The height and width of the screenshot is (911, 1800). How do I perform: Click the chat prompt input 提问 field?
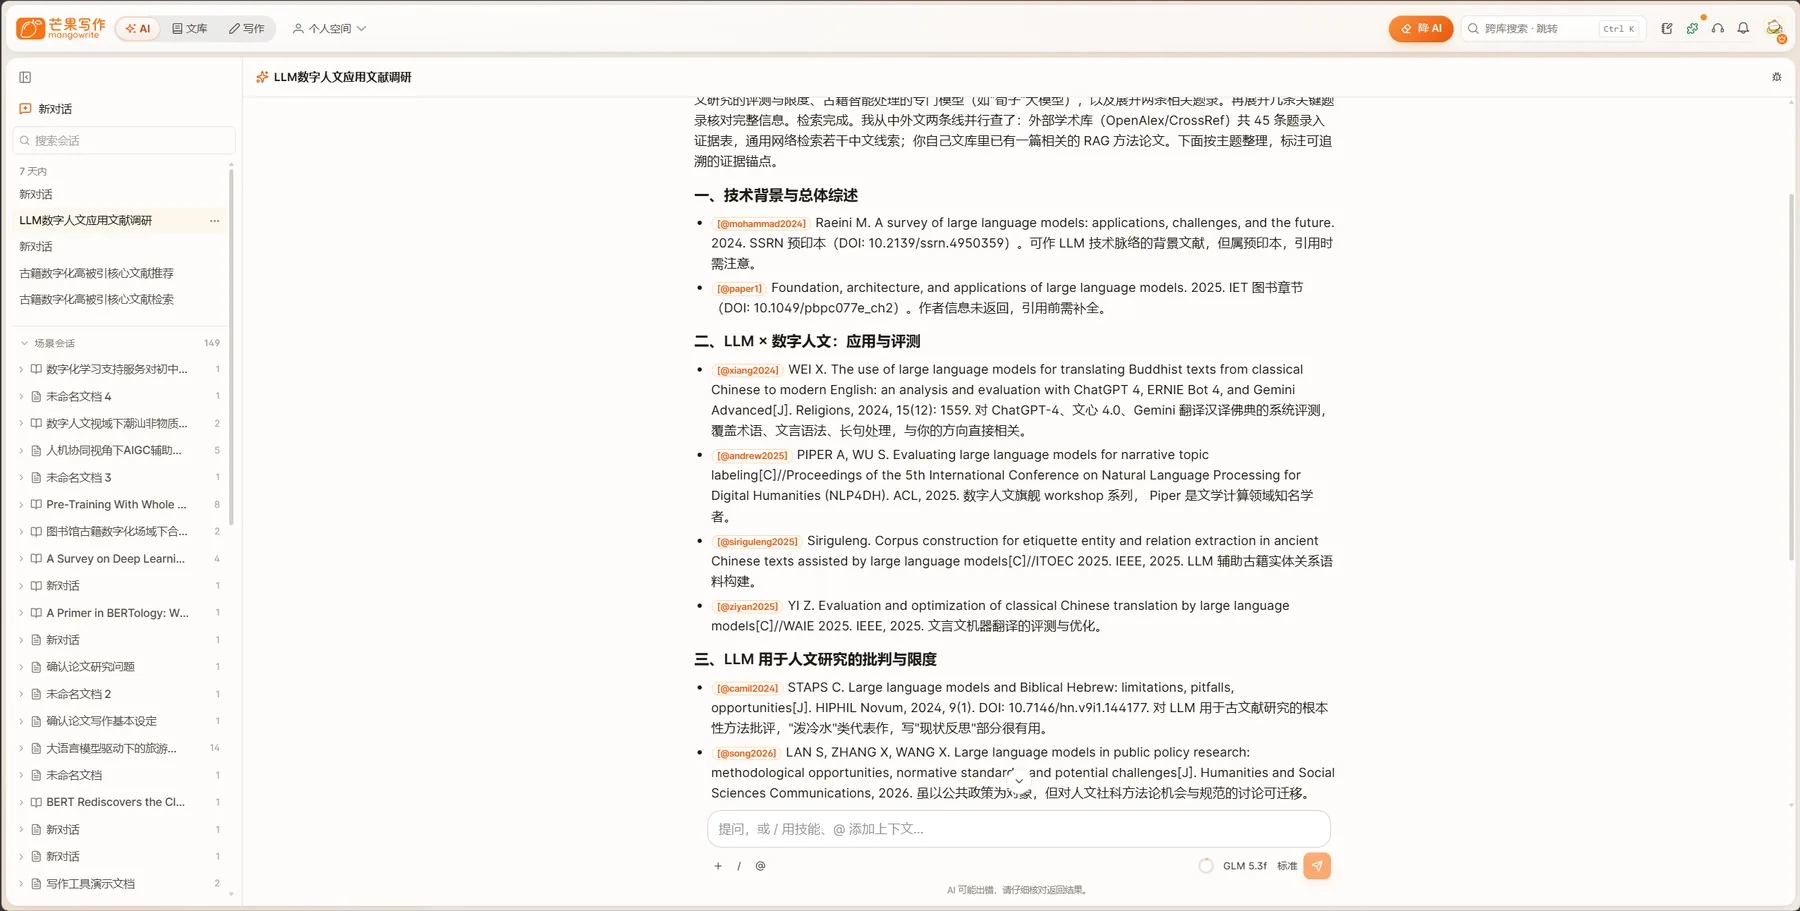coord(1018,829)
